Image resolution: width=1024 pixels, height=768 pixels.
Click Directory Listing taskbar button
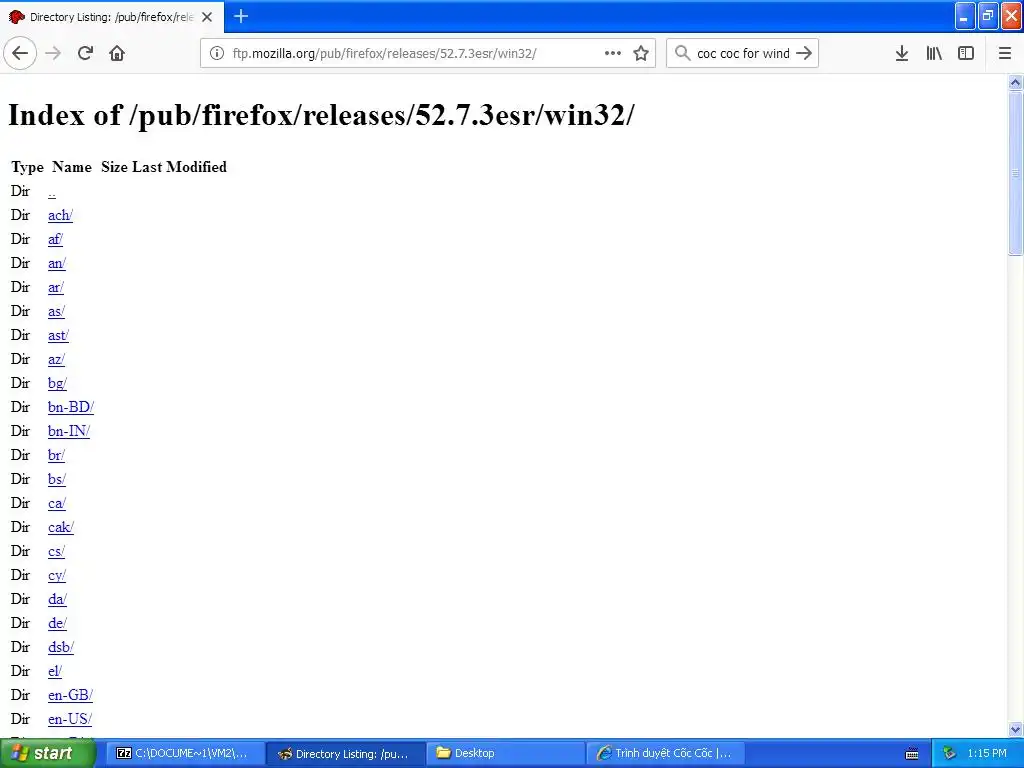346,753
